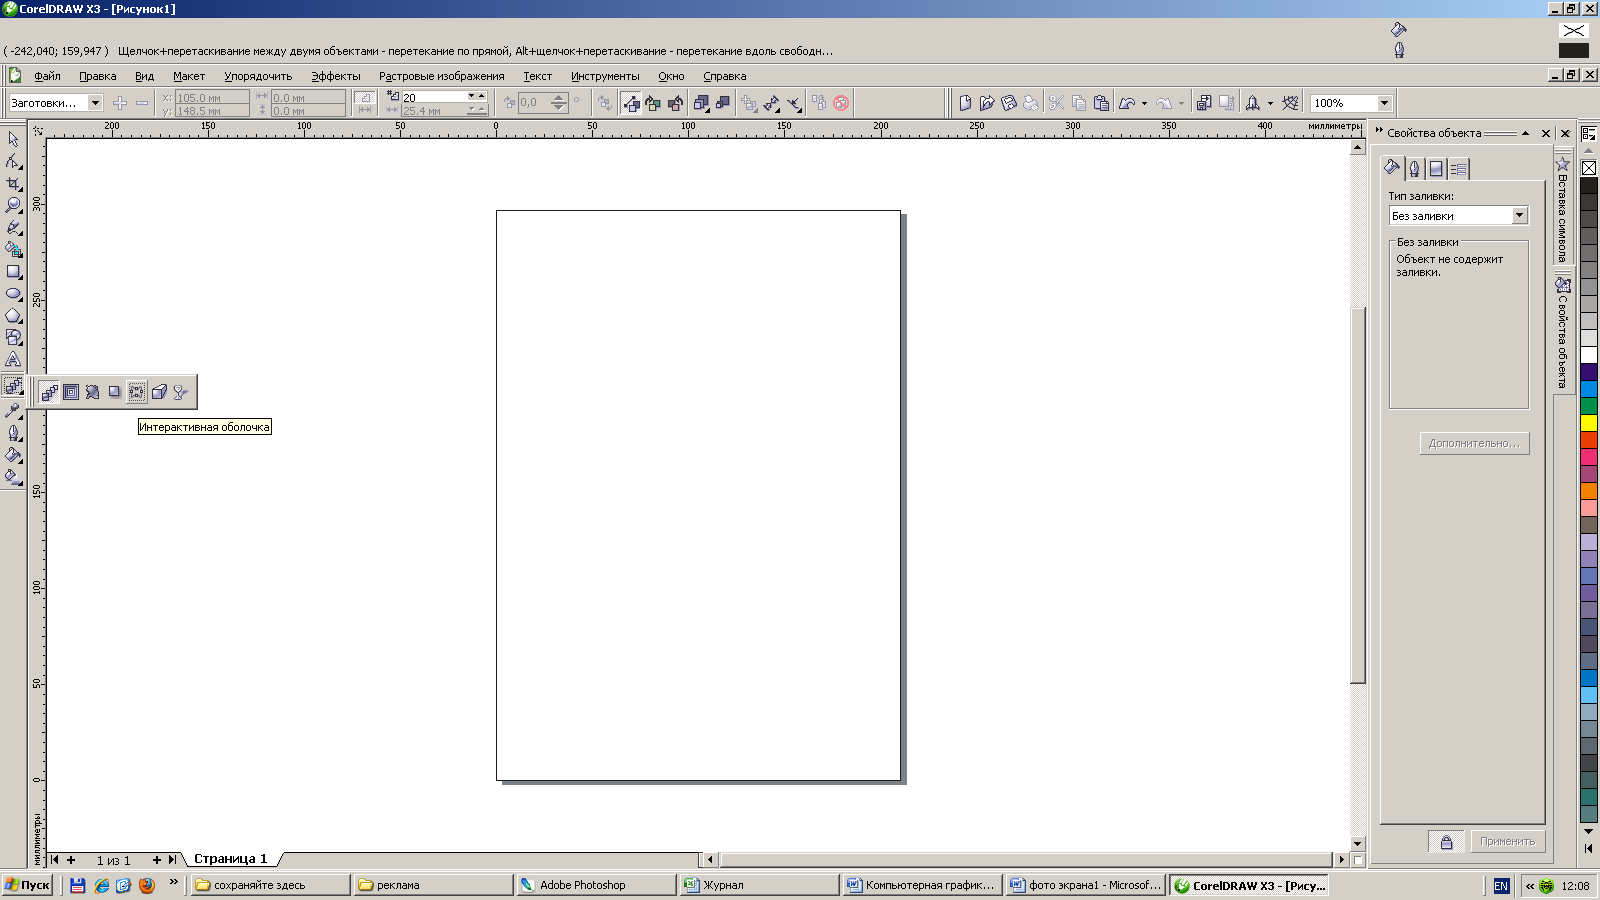
Task: Click the no-color X swatch
Action: [x=1589, y=168]
